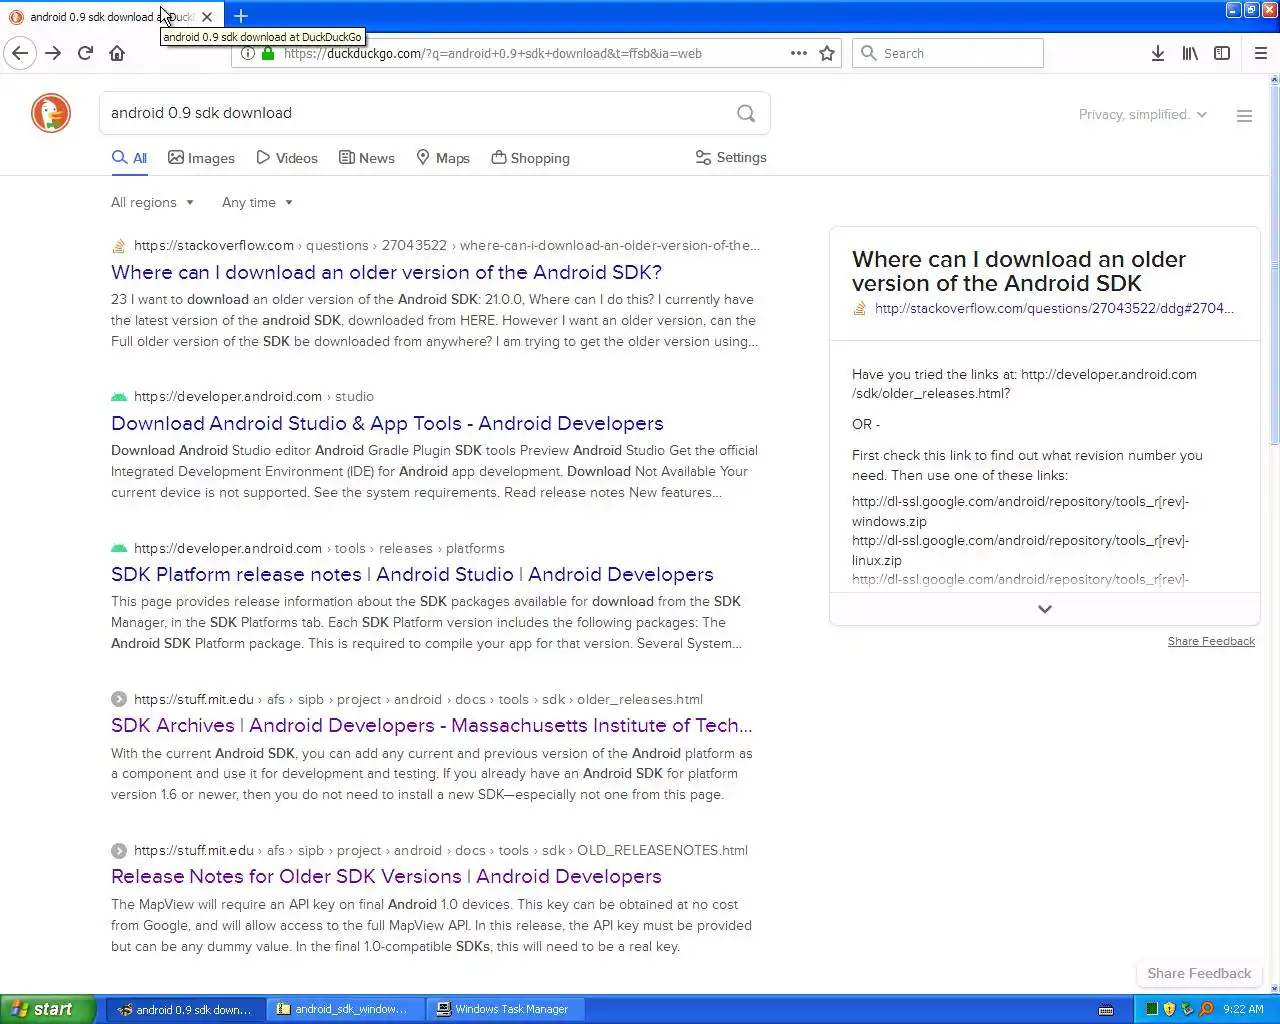This screenshot has width=1280, height=1024.
Task: Open the search Settings menu
Action: click(731, 157)
